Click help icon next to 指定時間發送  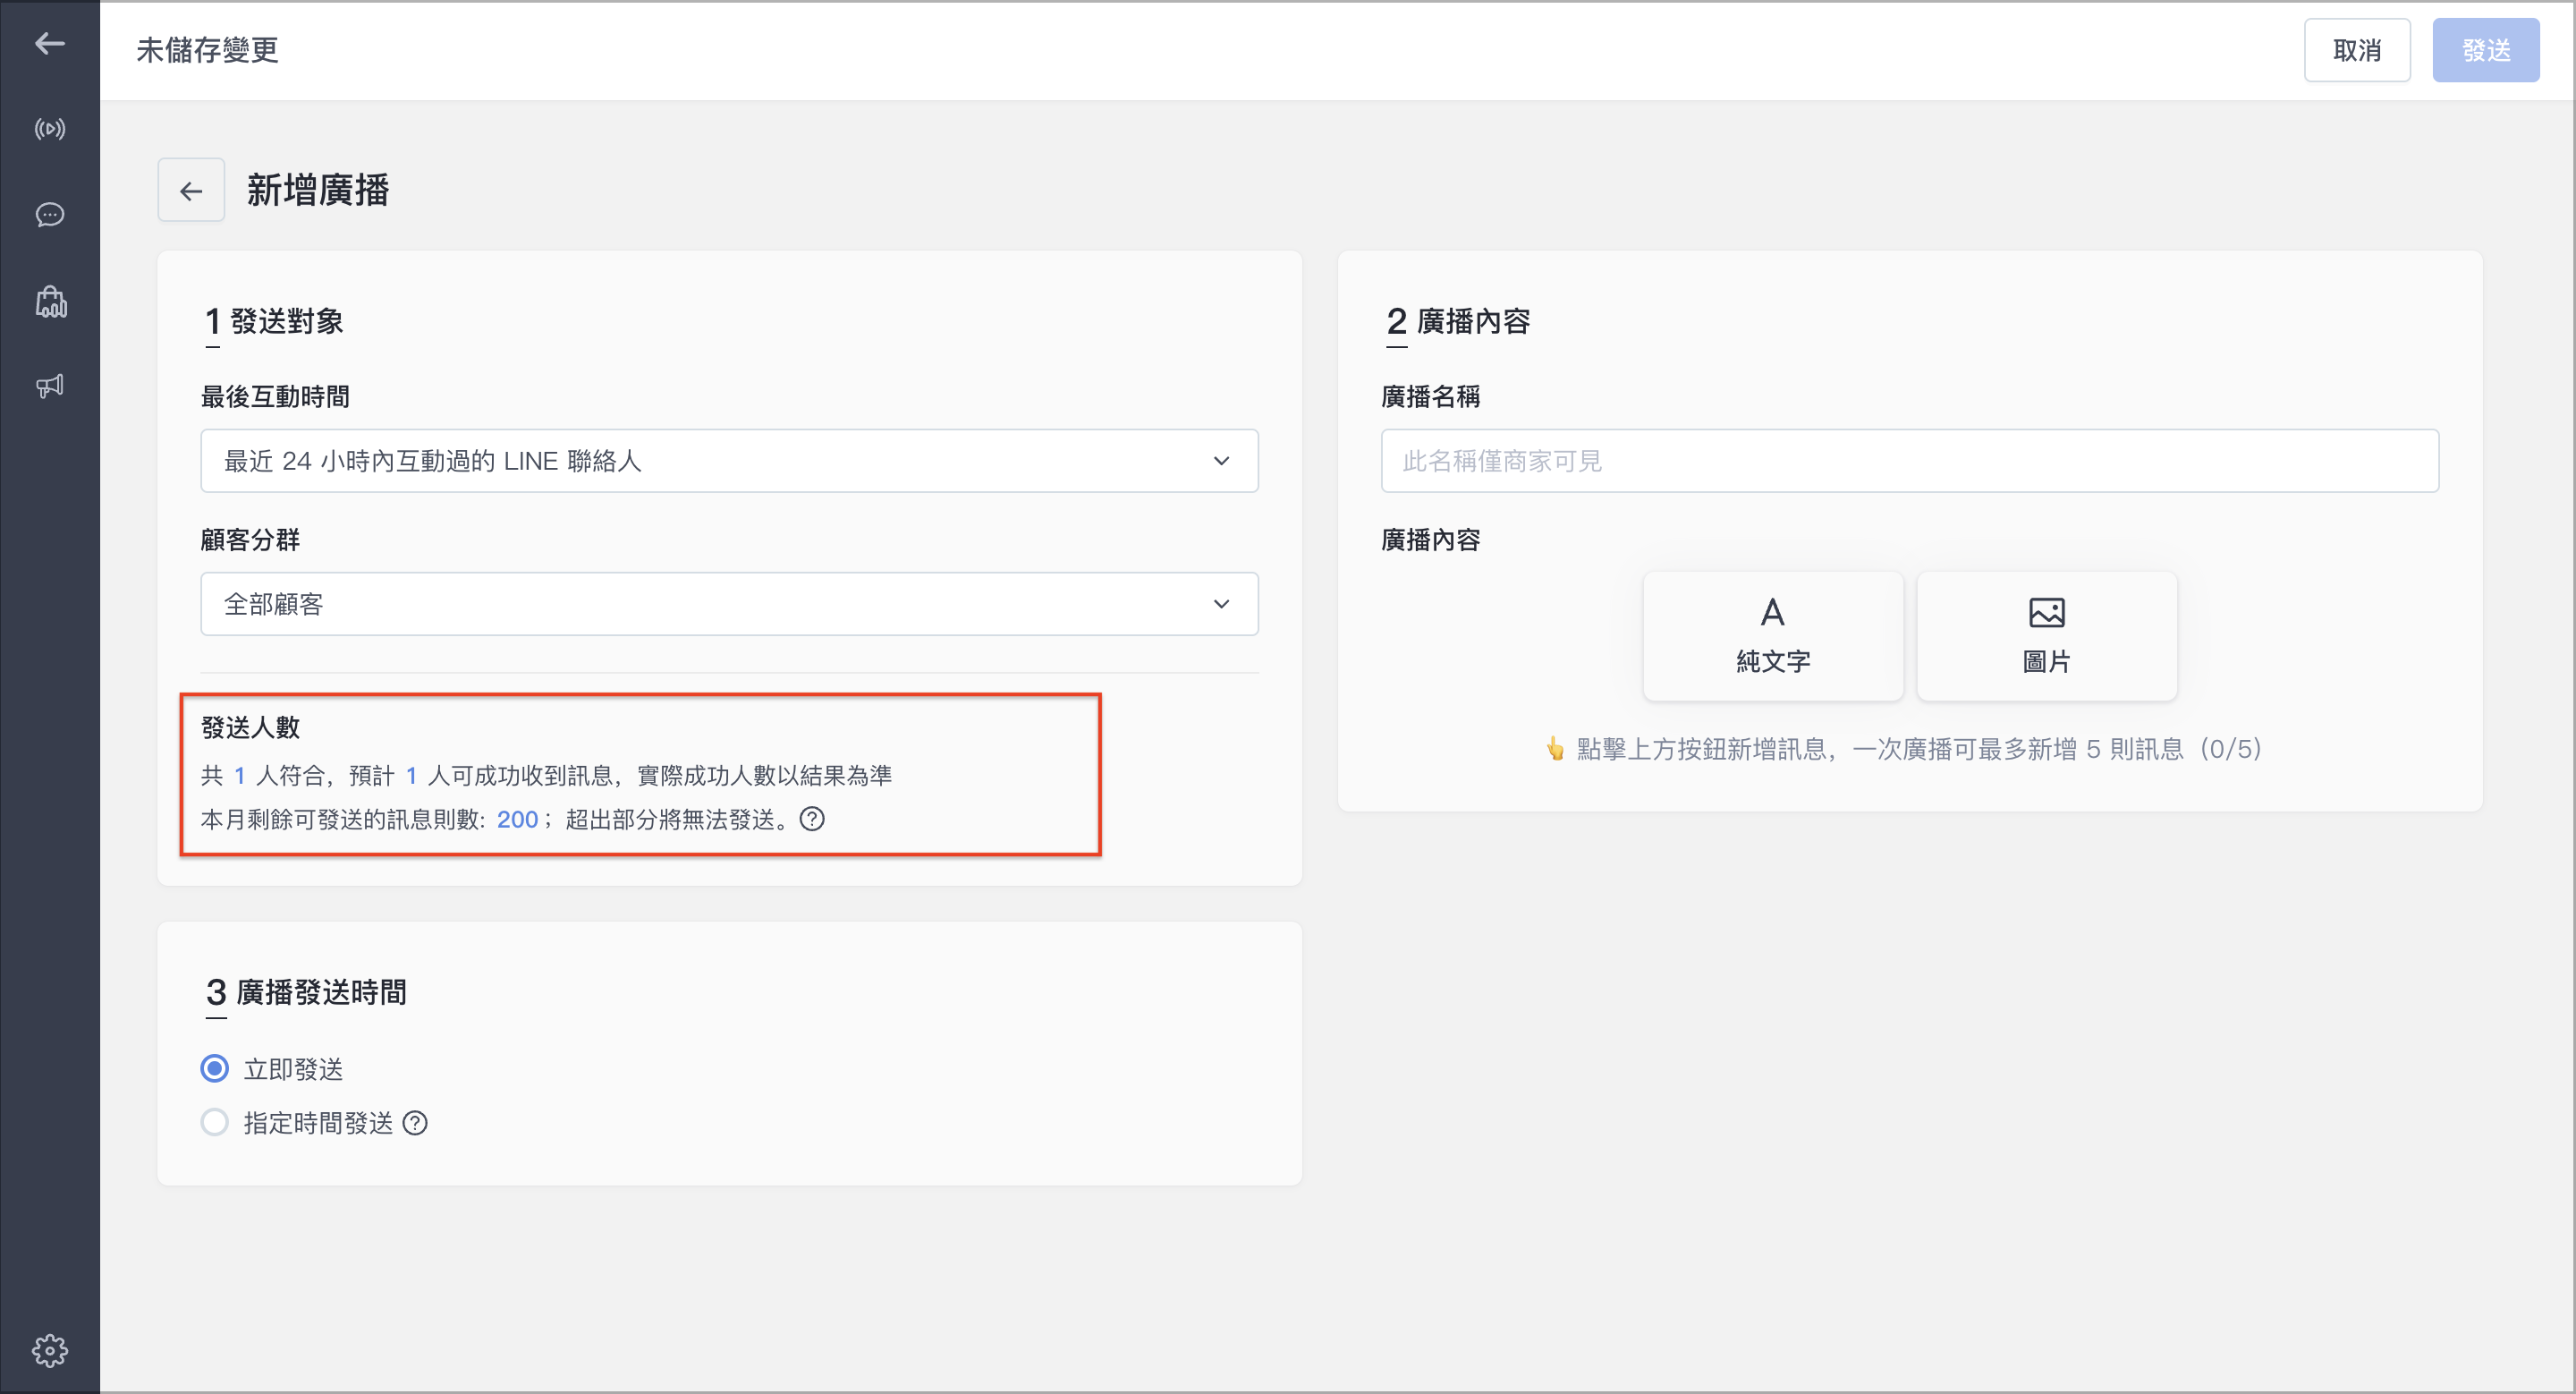click(415, 1123)
